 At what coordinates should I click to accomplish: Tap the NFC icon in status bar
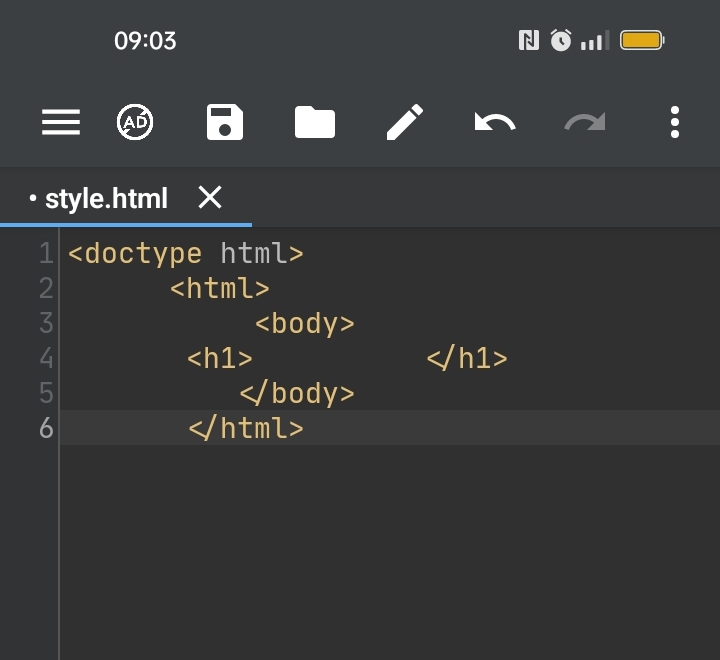529,41
